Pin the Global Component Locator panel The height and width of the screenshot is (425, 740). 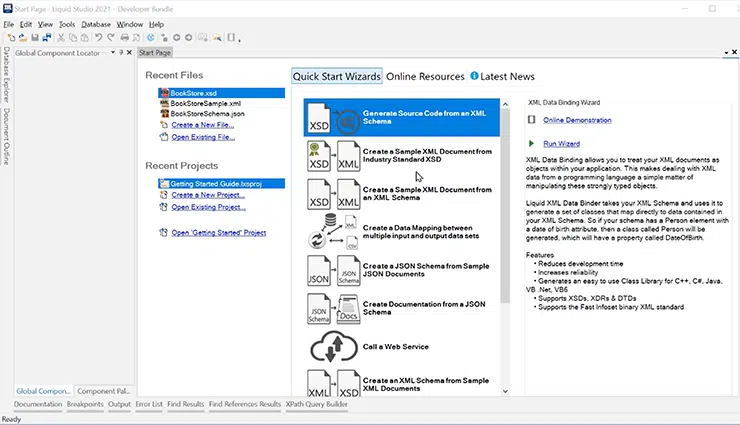click(121, 53)
